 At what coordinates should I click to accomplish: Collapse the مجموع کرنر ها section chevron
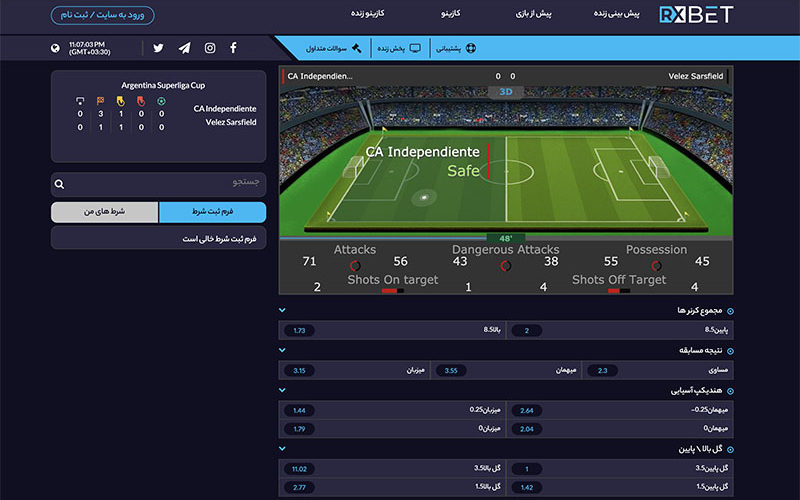(282, 310)
